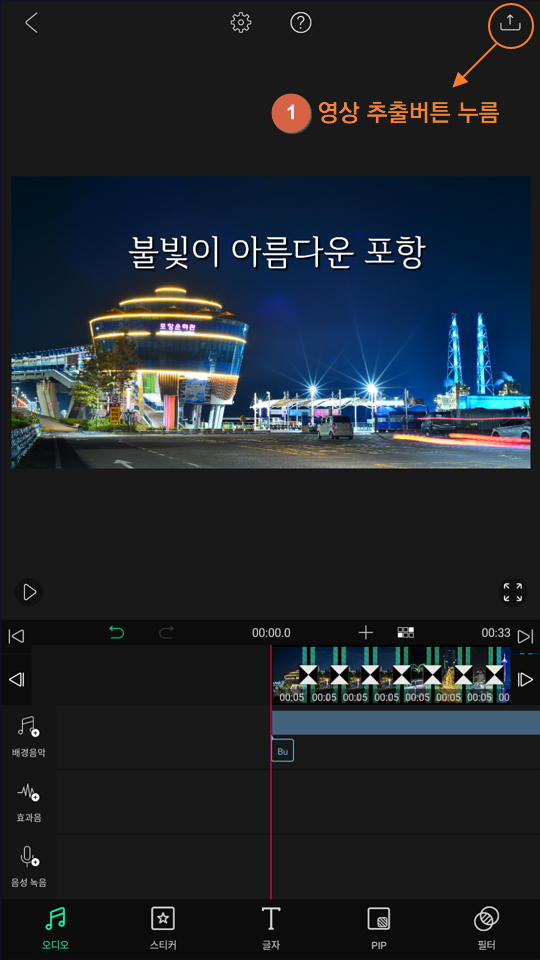Step to next clip with right triangle
This screenshot has width=540, height=960.
pos(525,680)
